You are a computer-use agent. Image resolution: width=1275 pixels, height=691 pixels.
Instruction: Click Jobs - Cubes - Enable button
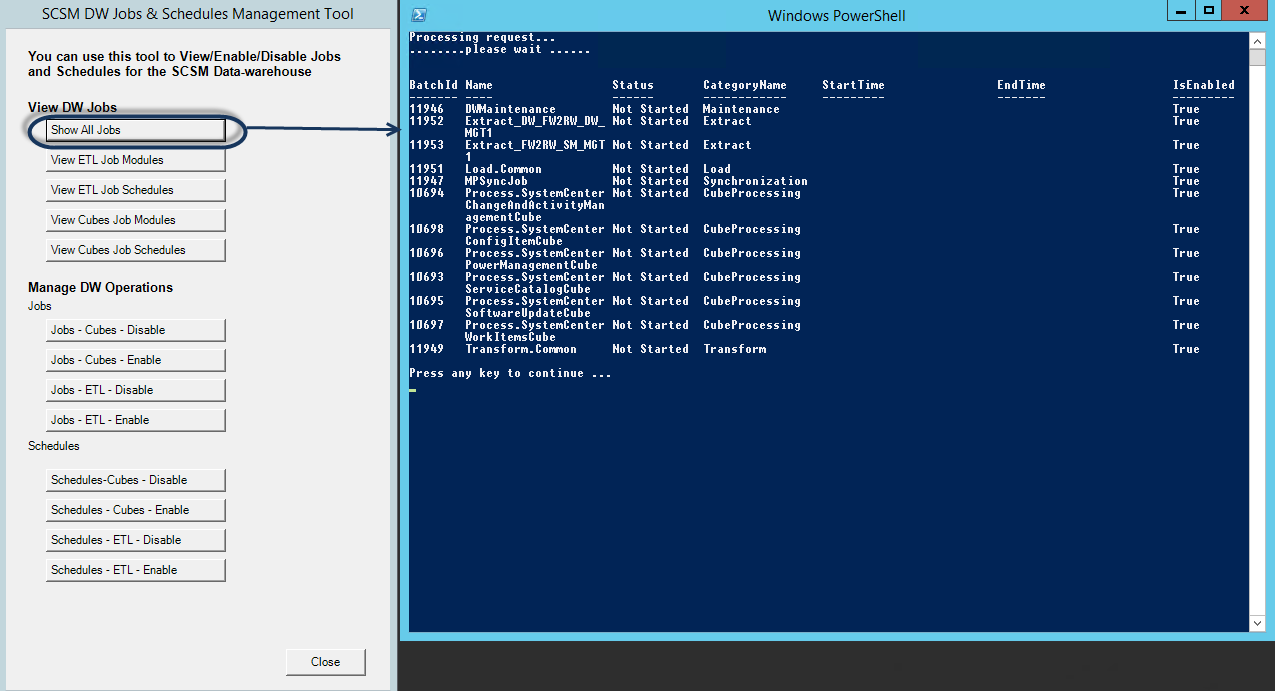(136, 360)
